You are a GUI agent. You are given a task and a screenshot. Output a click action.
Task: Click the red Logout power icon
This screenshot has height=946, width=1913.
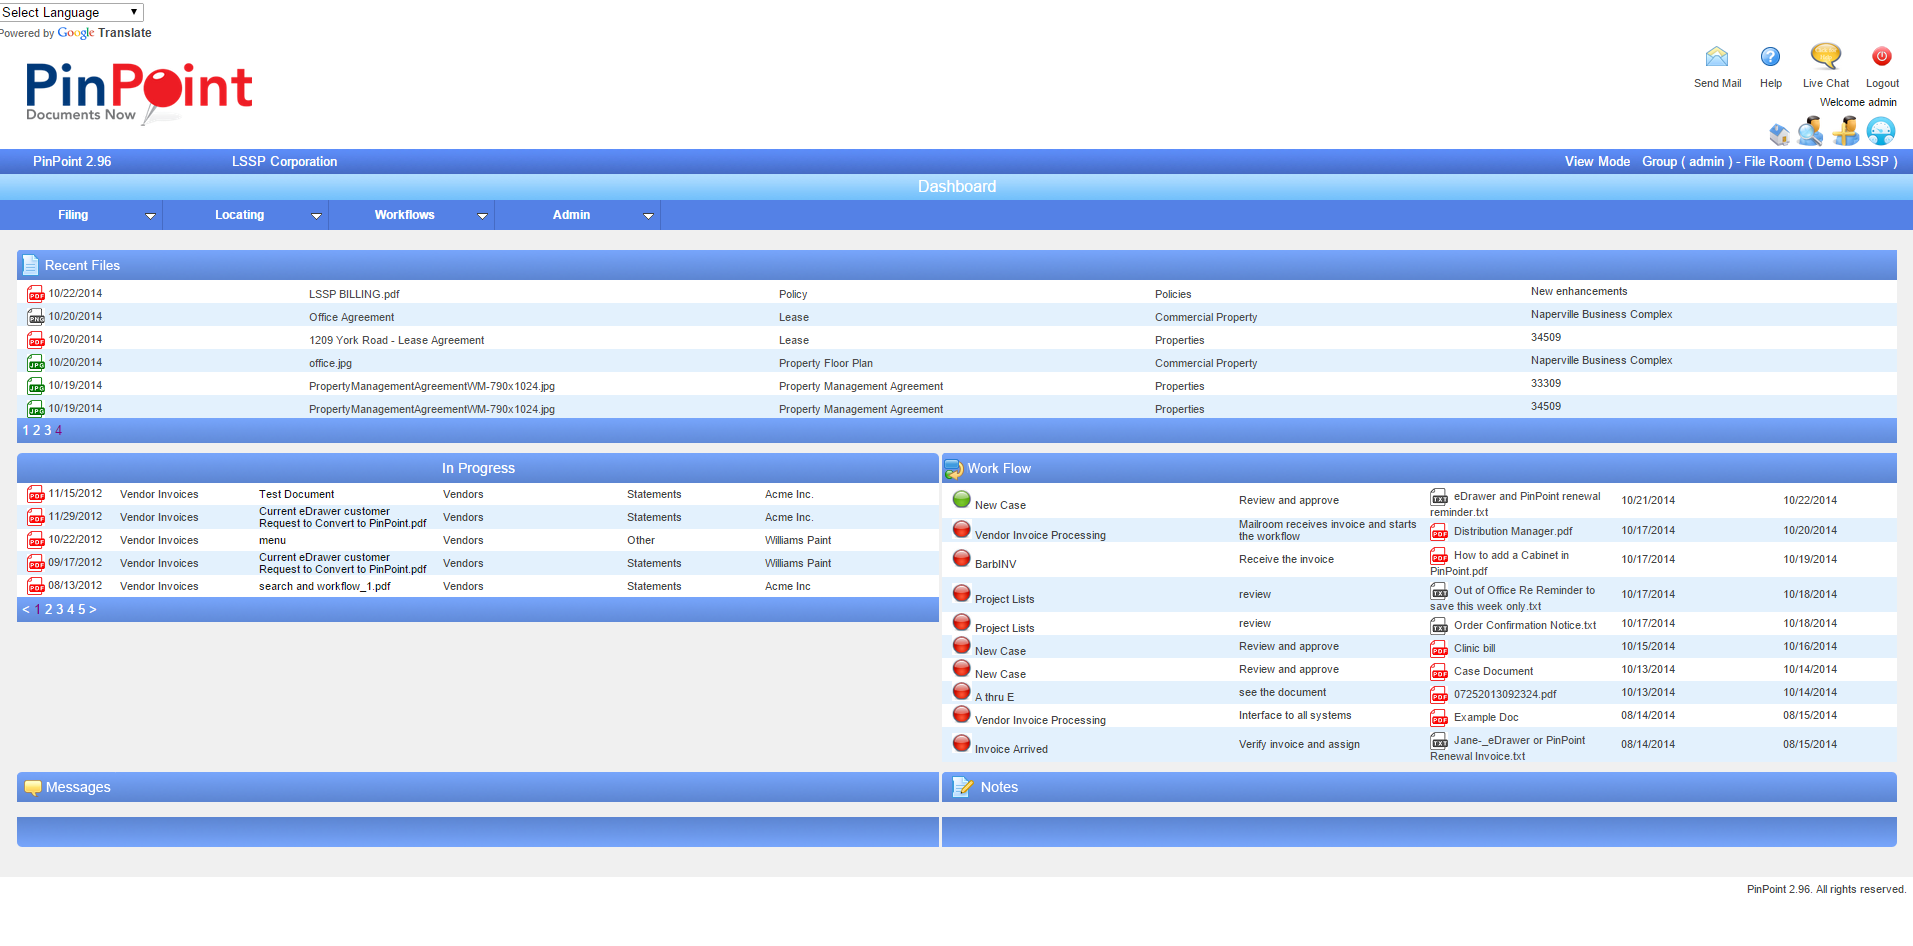pos(1881,56)
